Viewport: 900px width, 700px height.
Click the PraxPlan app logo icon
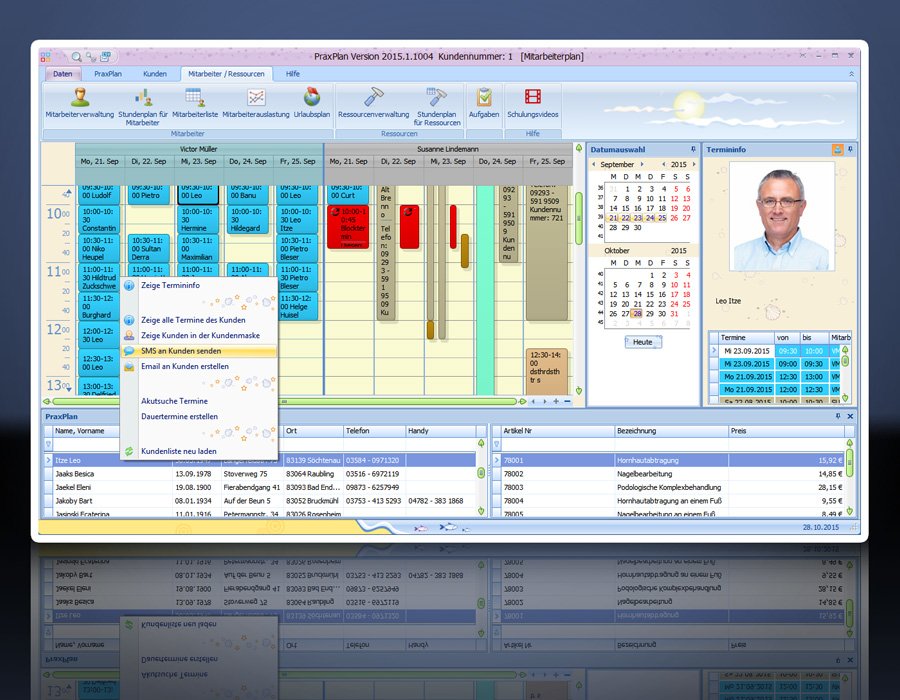click(46, 56)
